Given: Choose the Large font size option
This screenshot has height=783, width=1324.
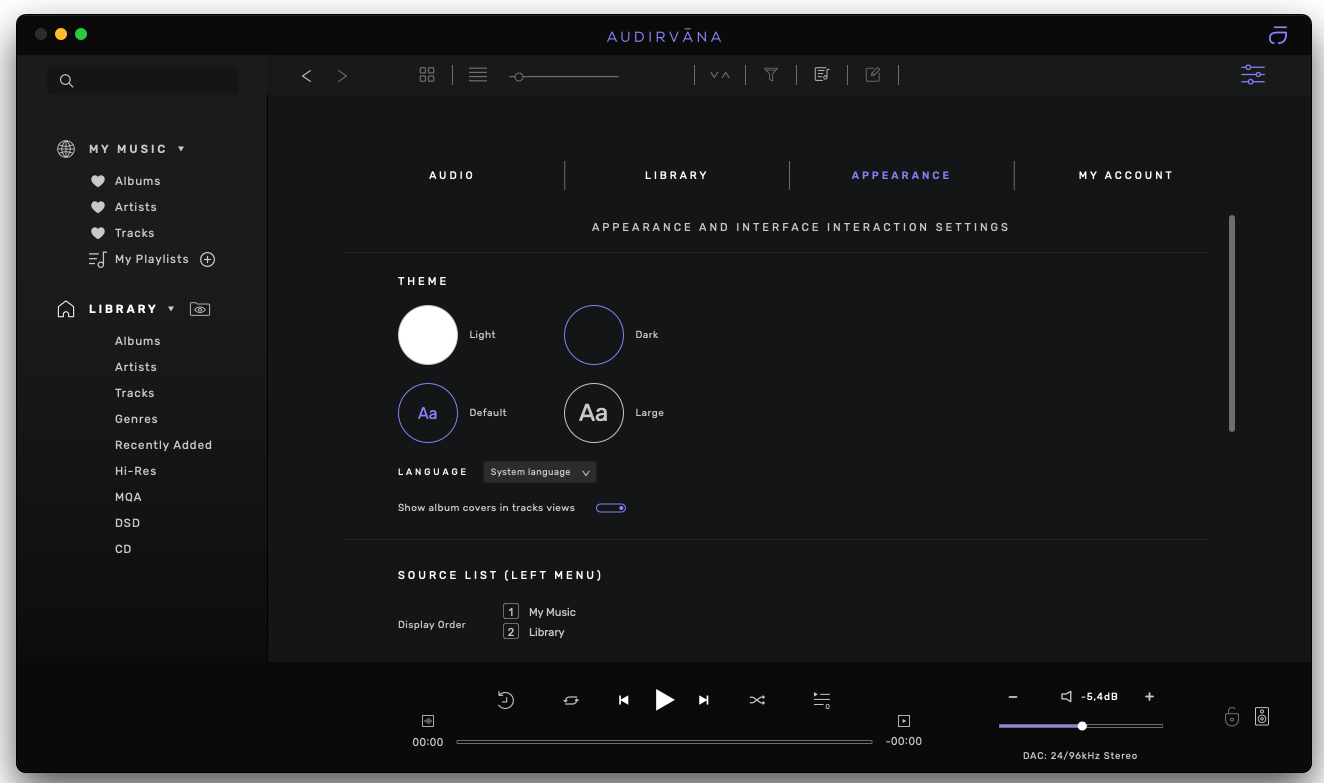Looking at the screenshot, I should pyautogui.click(x=594, y=413).
